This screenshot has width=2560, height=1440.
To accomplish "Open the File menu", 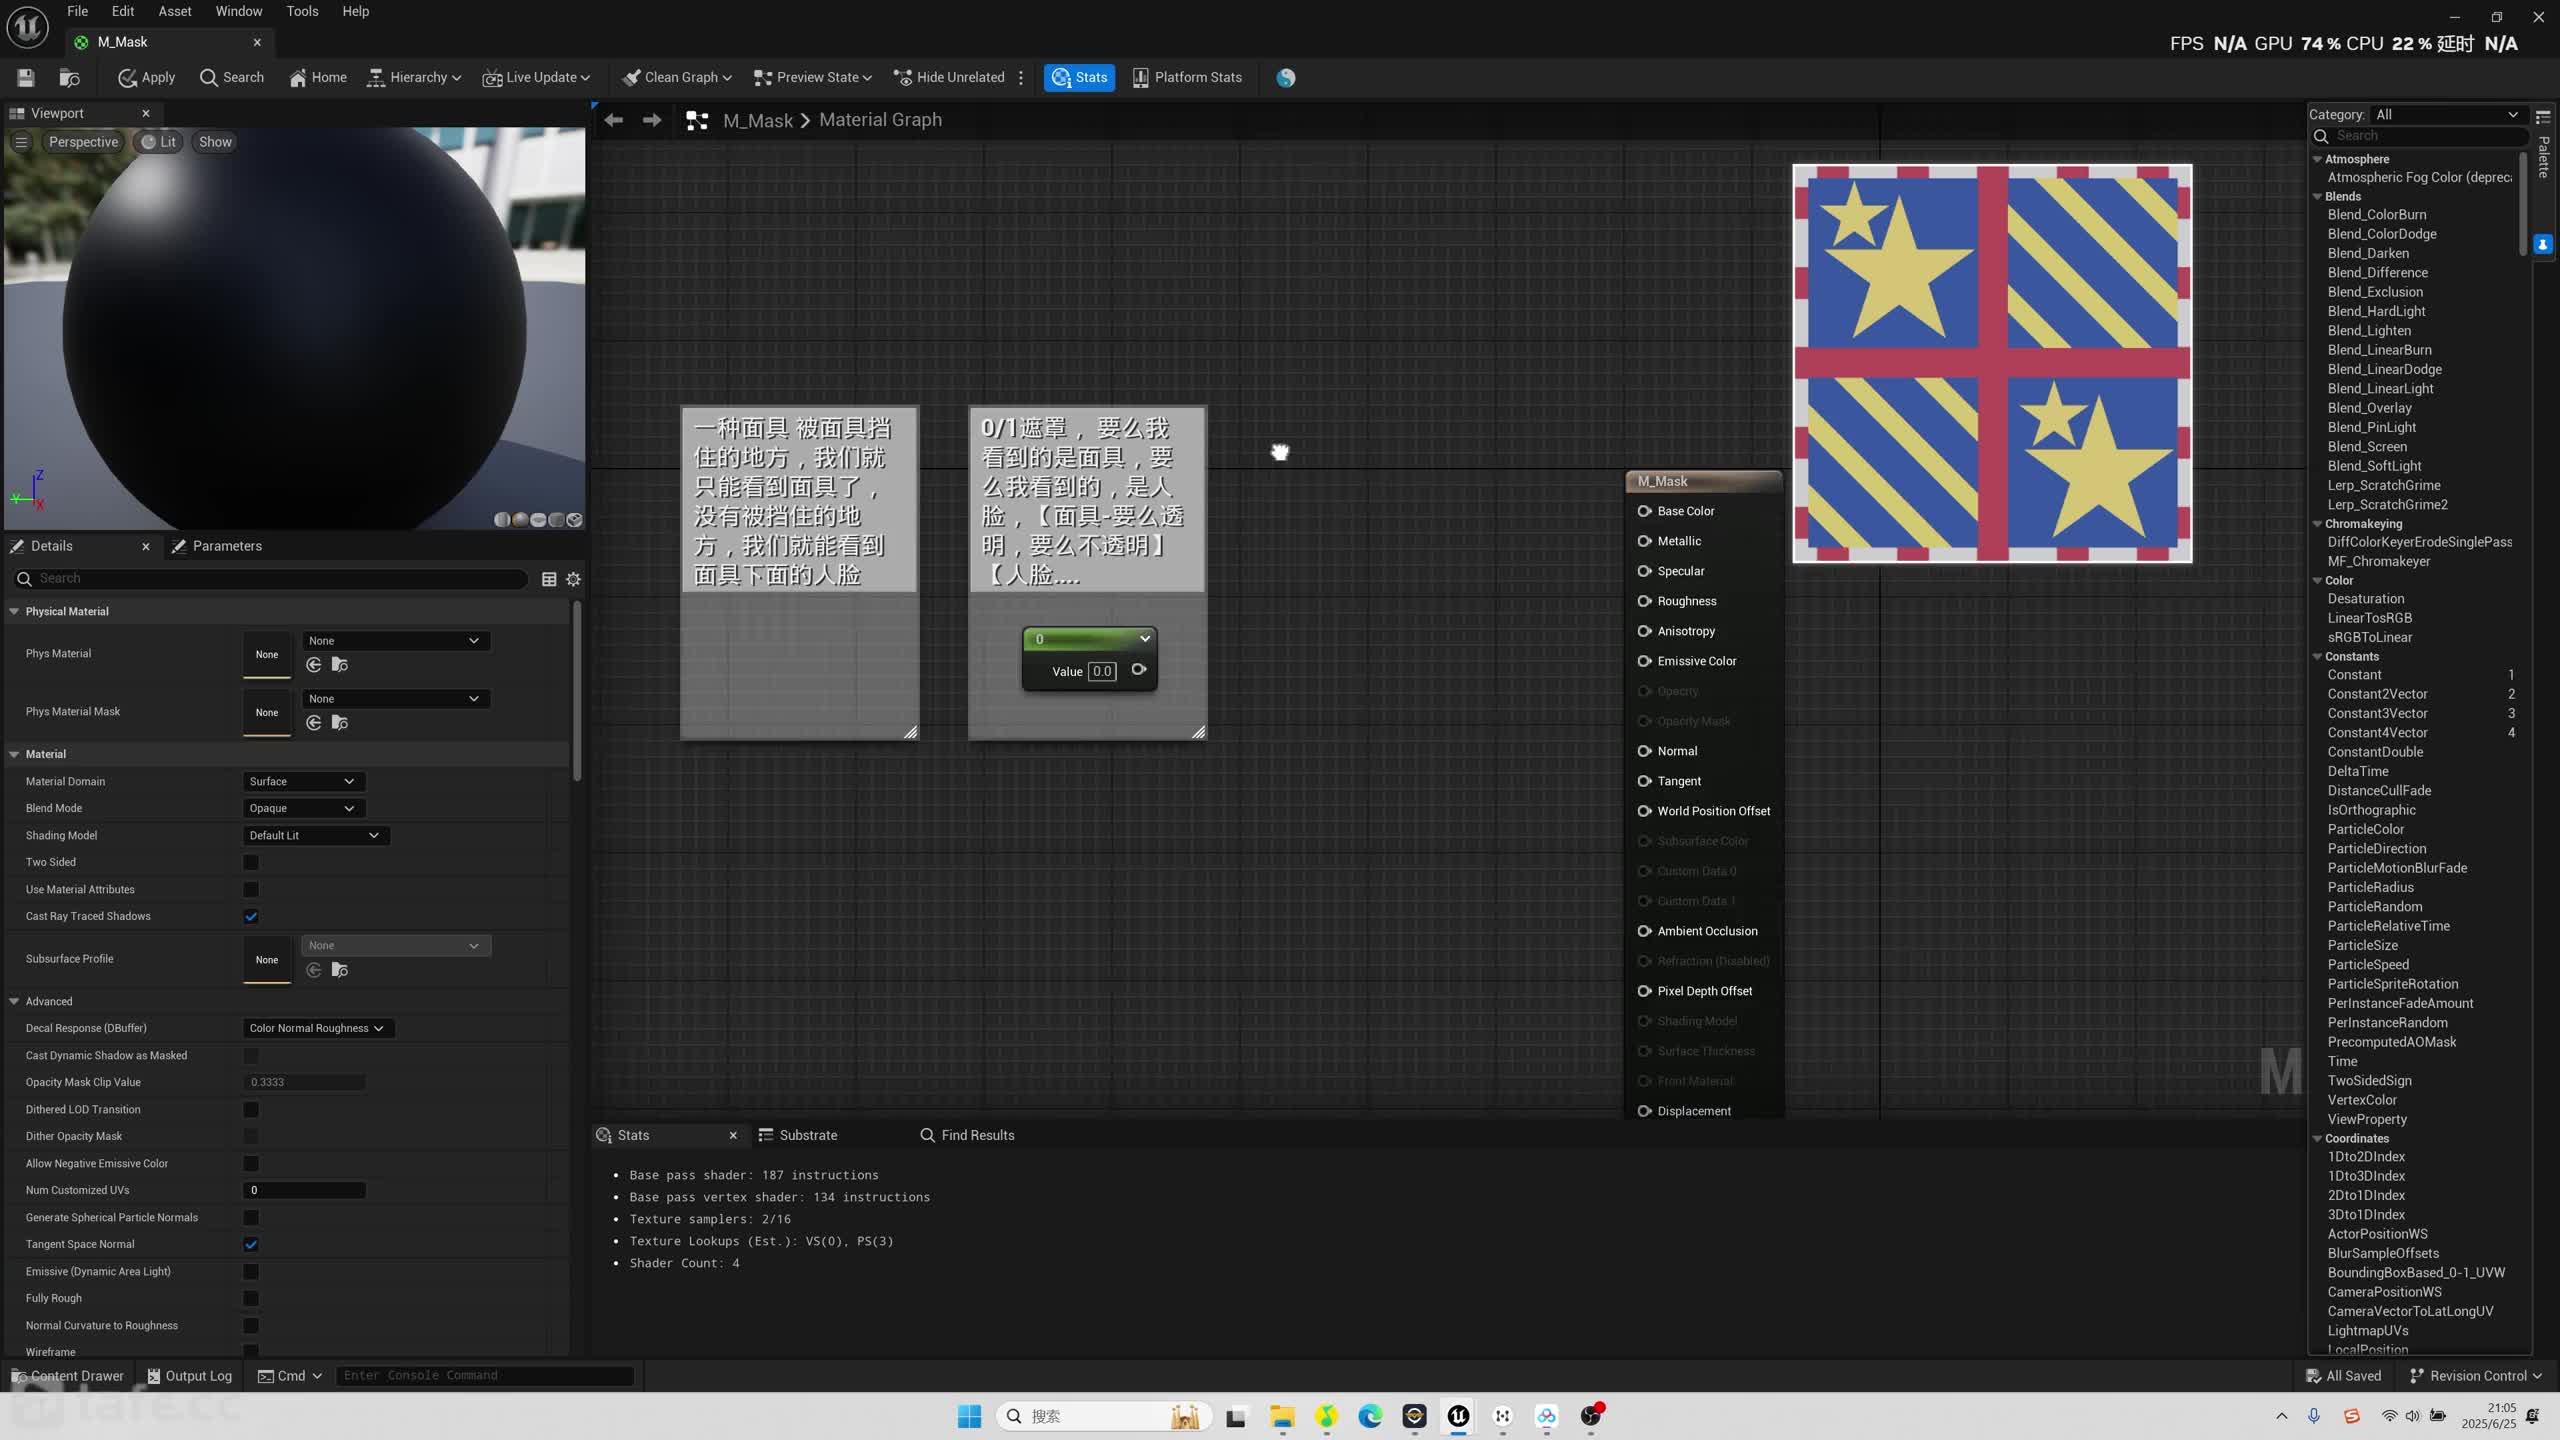I will tap(77, 11).
